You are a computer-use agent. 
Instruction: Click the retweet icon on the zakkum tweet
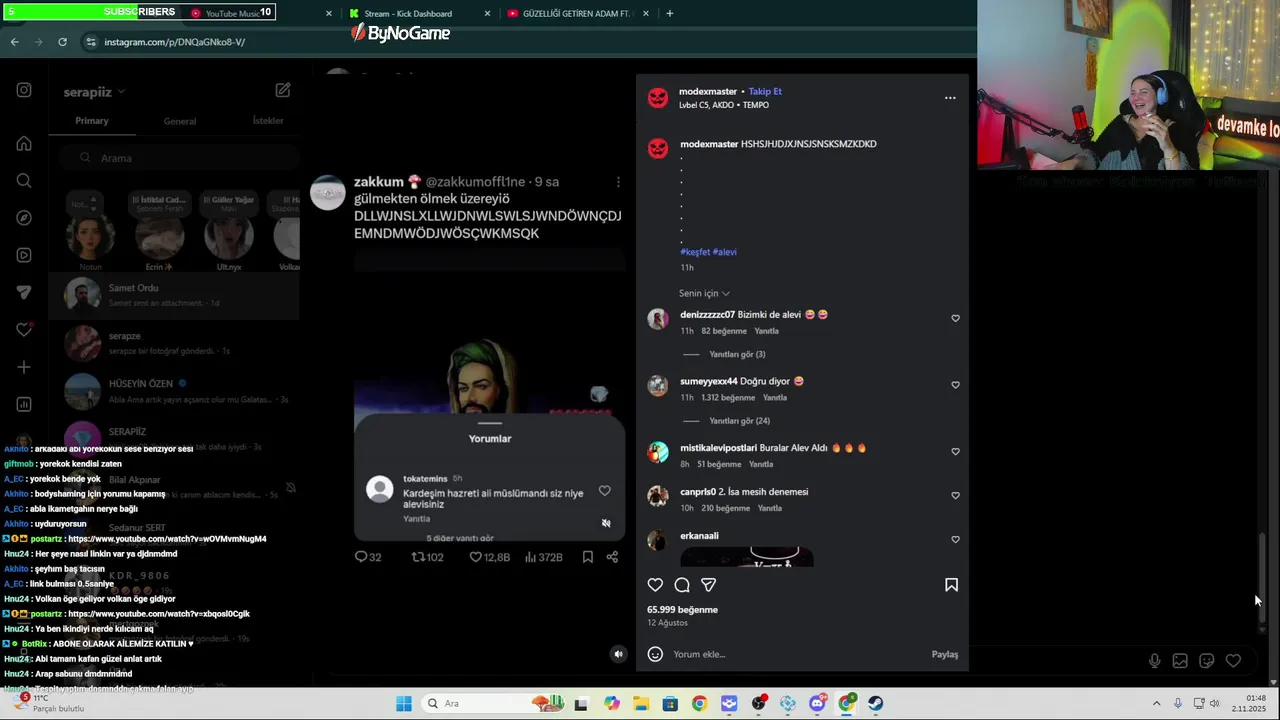419,557
